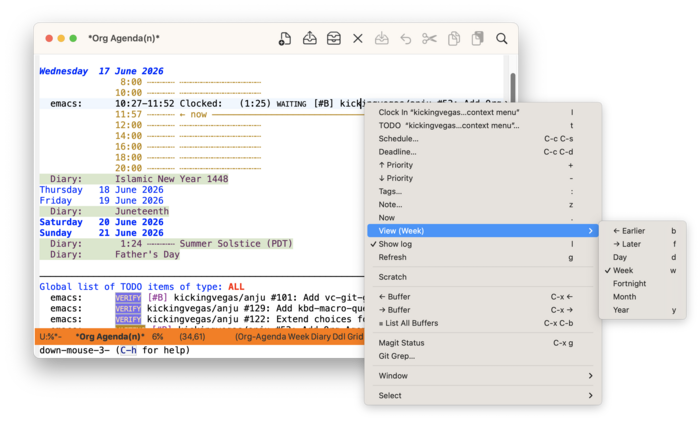700x421 pixels.
Task: Choose the next Buffer menu item
Action: click(483, 310)
